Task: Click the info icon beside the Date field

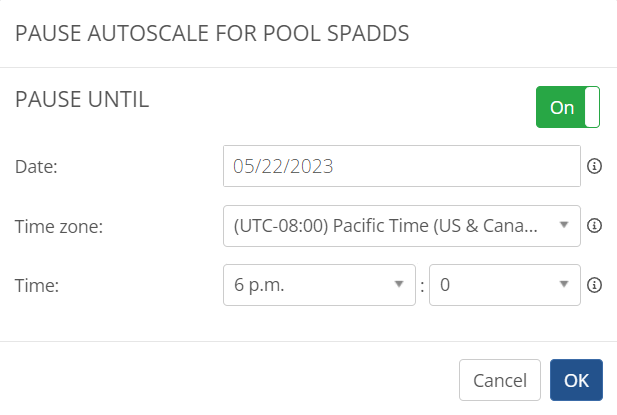Action: [x=594, y=166]
